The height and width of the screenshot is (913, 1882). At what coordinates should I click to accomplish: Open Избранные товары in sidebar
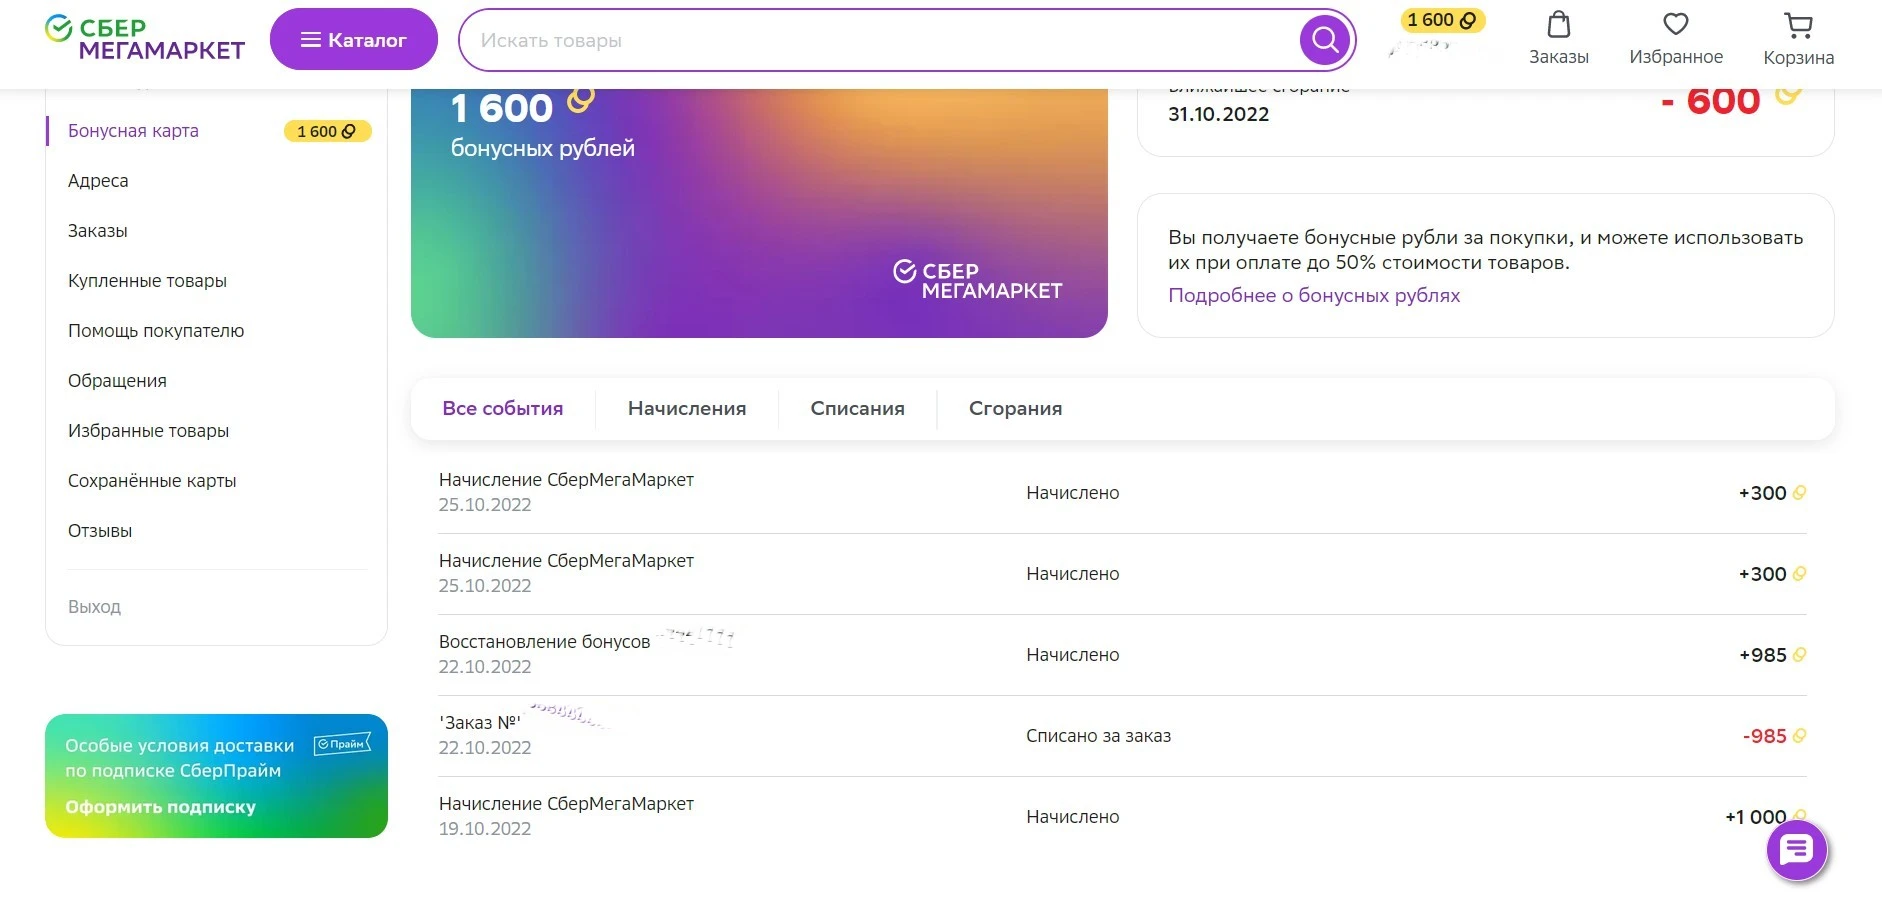148,431
